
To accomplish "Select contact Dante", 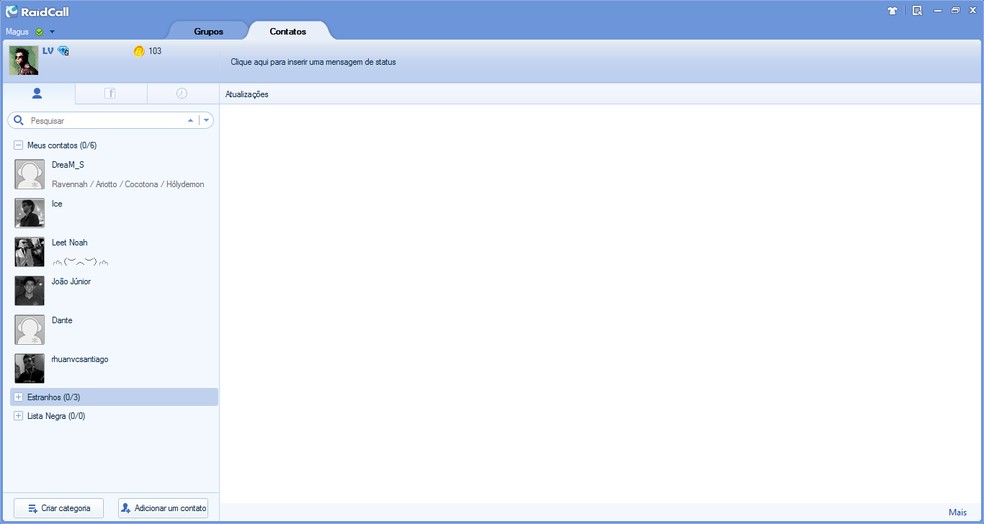I will pos(62,320).
